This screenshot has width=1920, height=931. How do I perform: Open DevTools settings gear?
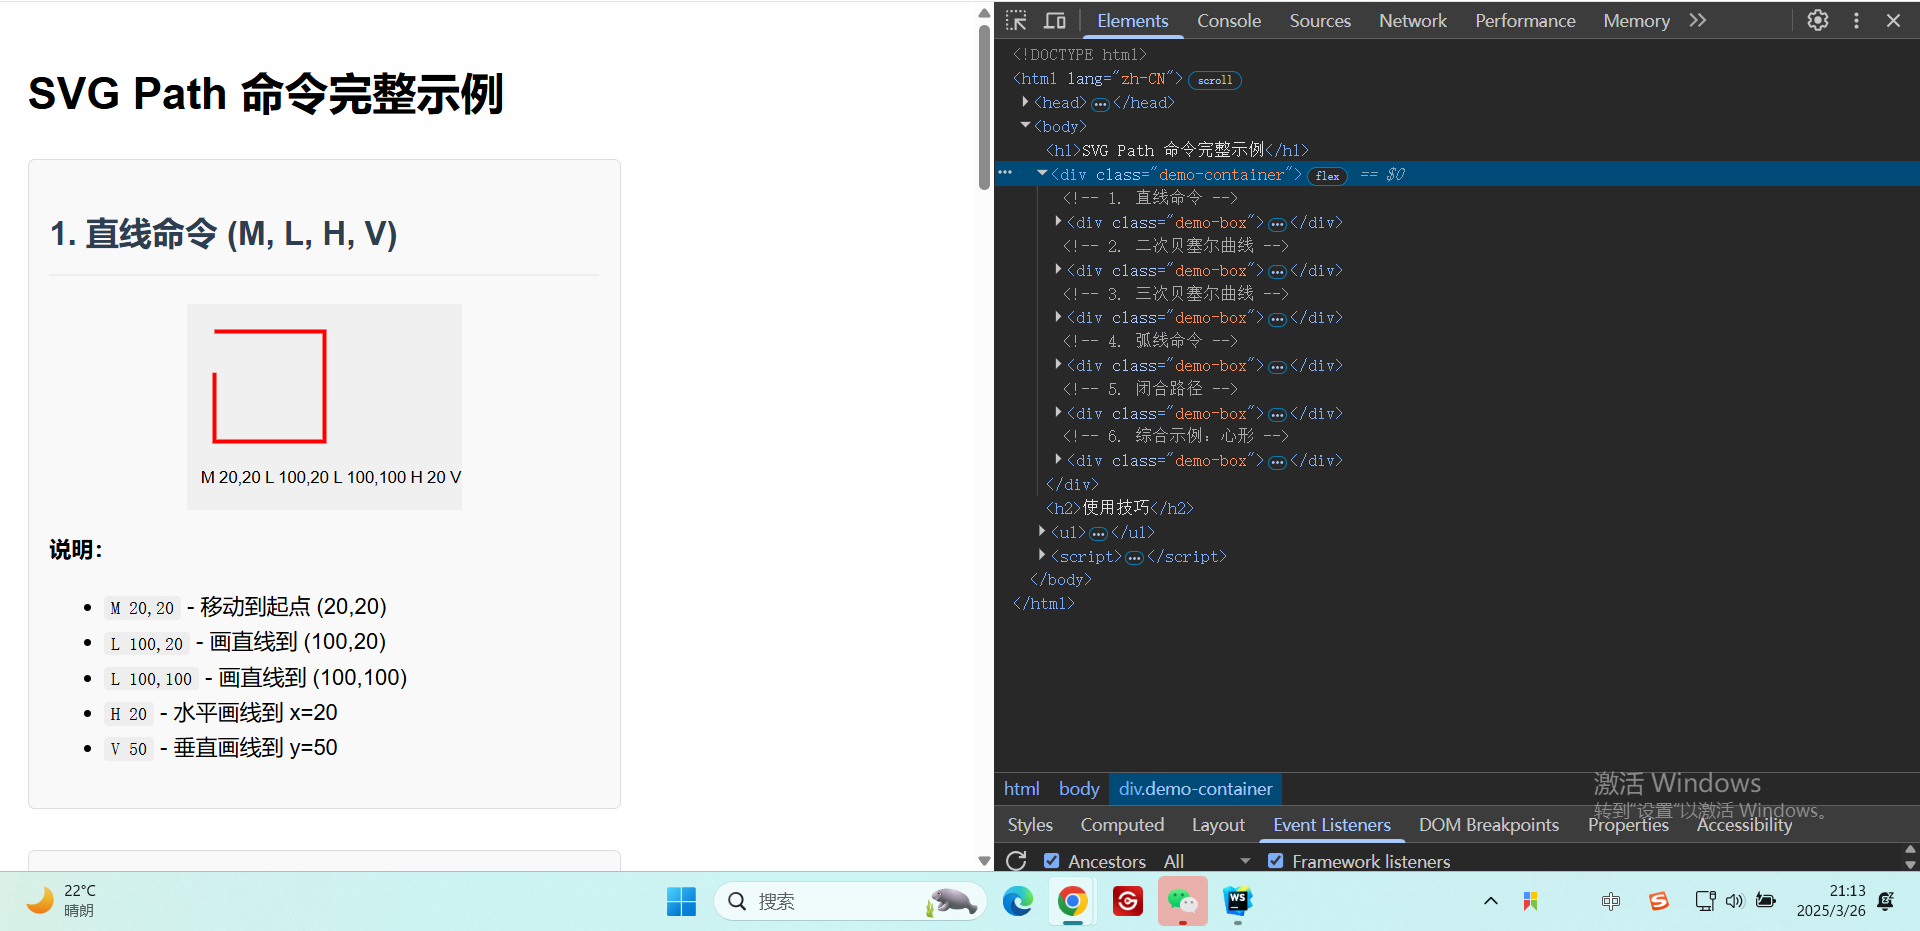[1818, 20]
